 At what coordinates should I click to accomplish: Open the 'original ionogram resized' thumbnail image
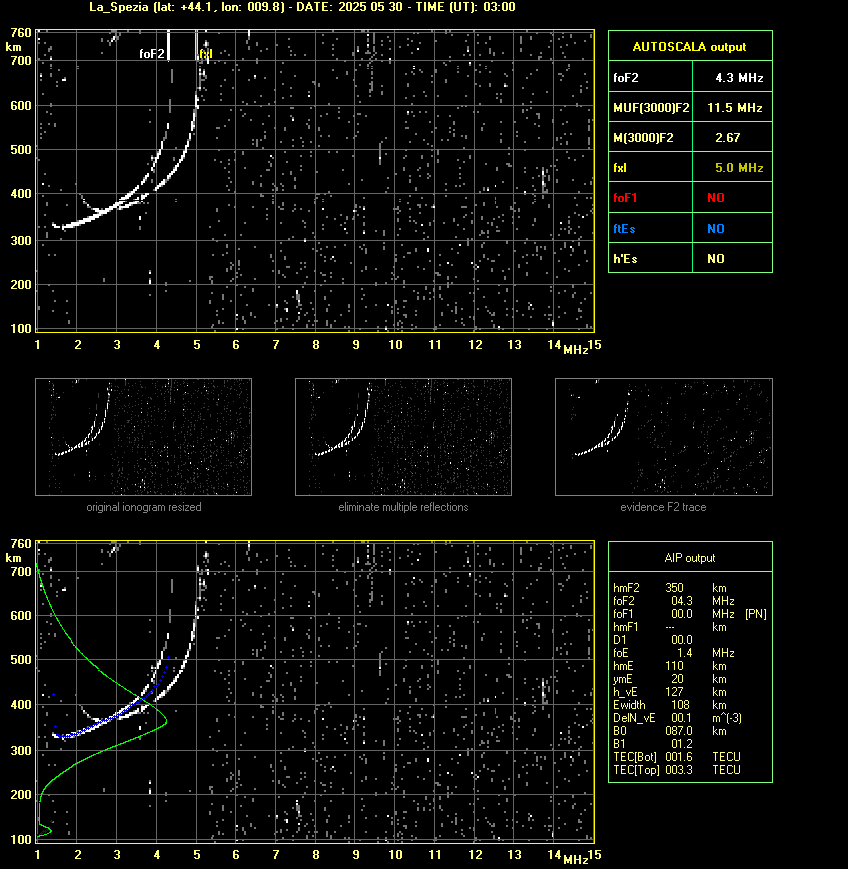coord(144,437)
